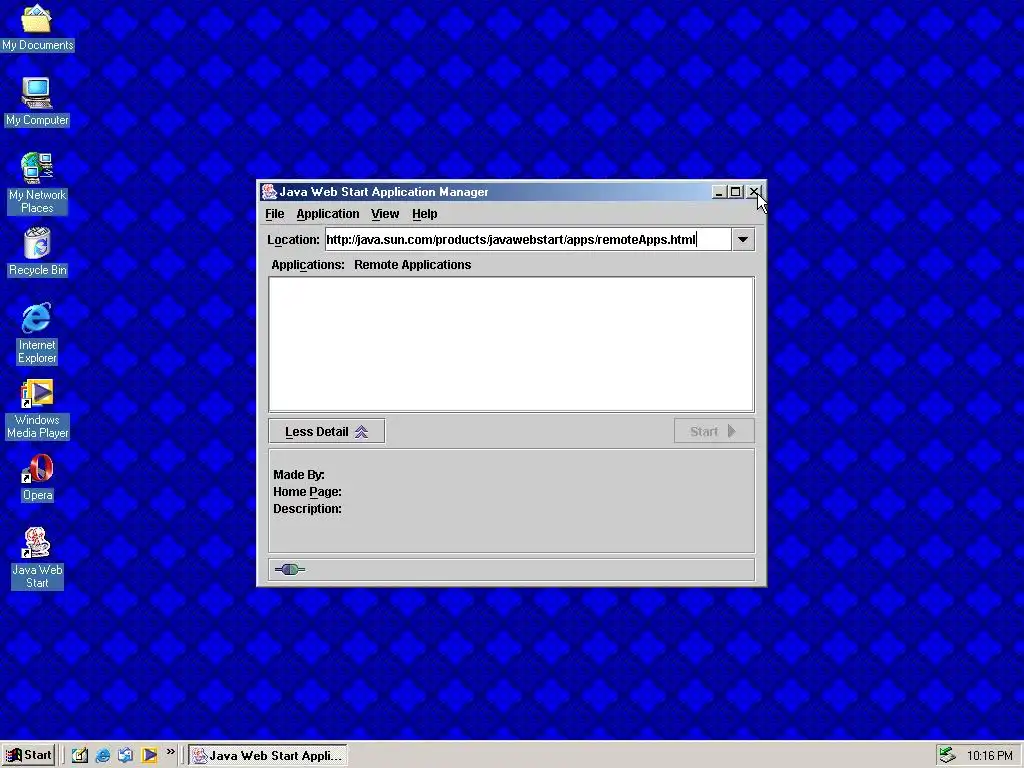
Task: Close the Java Web Start window
Action: 754,192
